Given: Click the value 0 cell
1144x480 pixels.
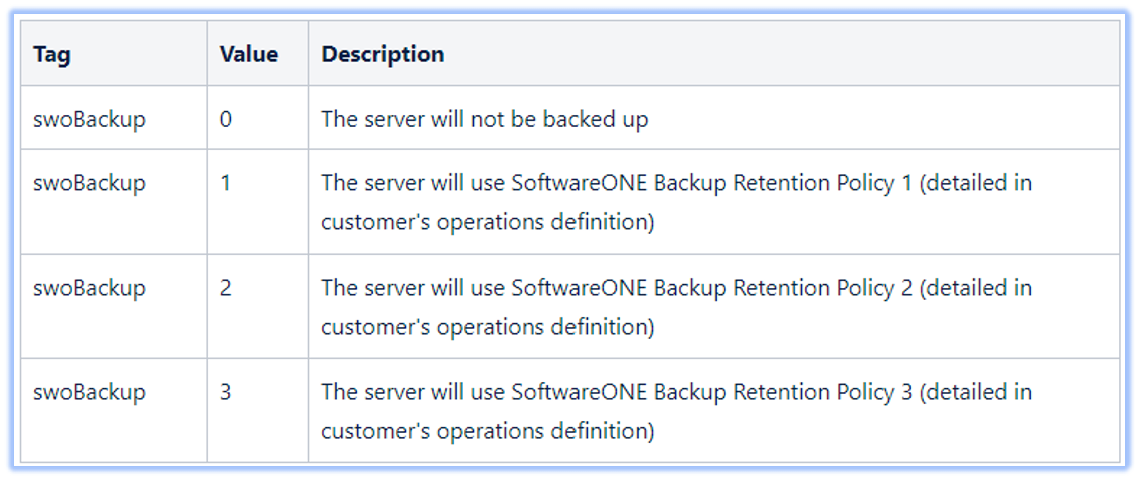Looking at the screenshot, I should click(x=226, y=119).
